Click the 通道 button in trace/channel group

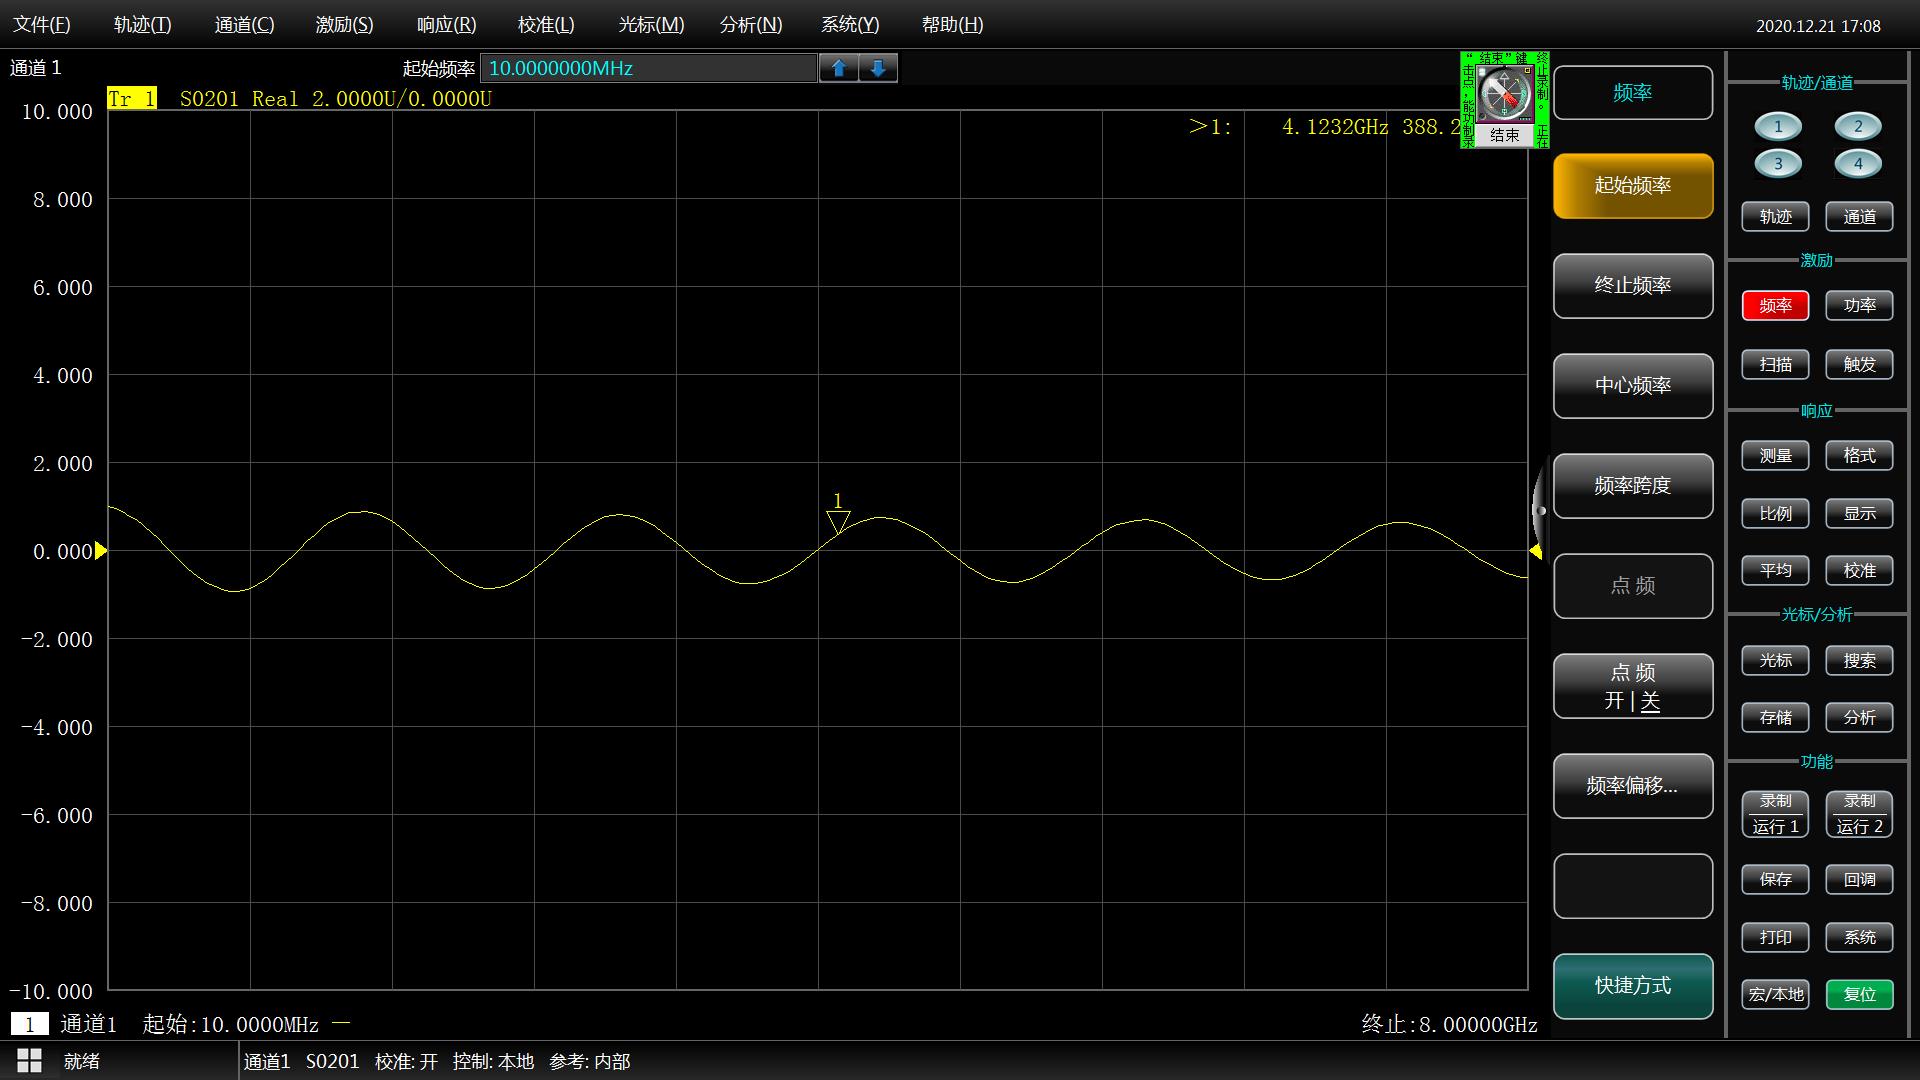click(x=1859, y=217)
